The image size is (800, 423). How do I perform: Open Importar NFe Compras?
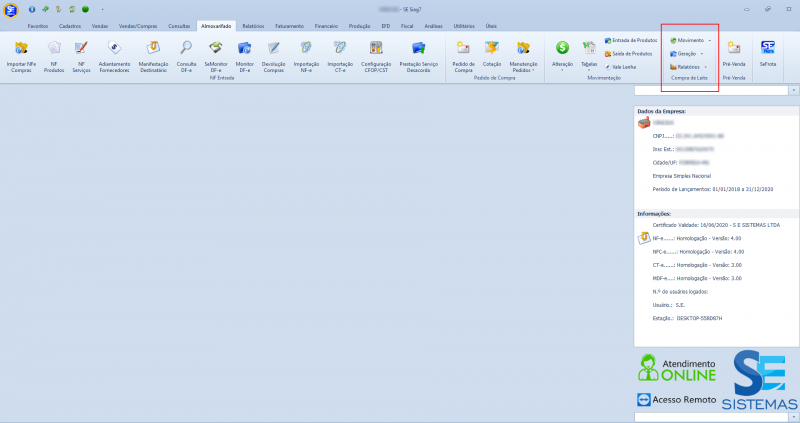[21, 52]
